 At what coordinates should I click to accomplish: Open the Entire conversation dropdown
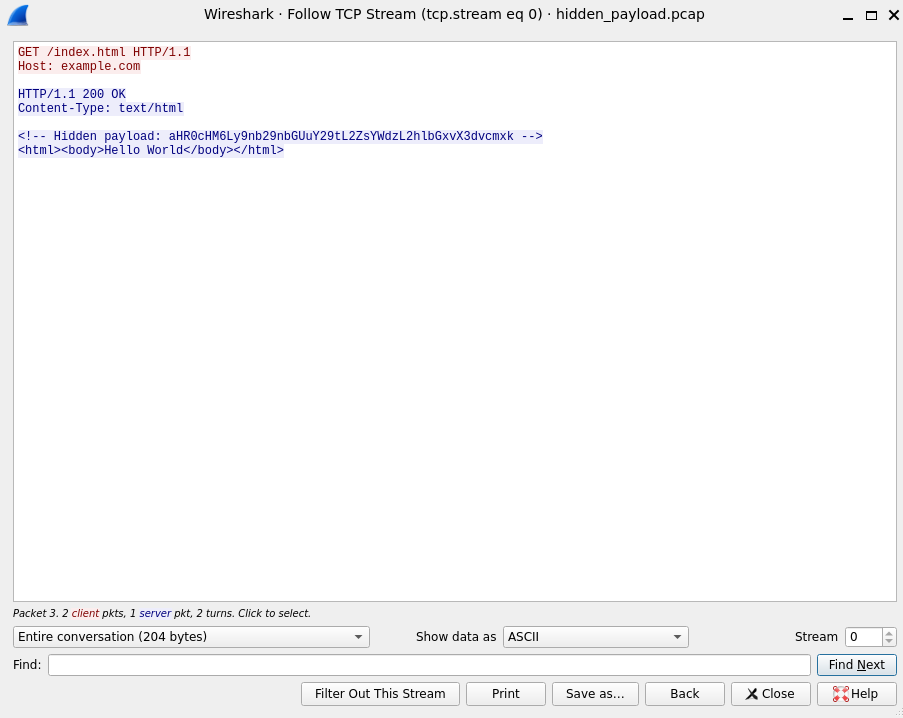point(190,637)
